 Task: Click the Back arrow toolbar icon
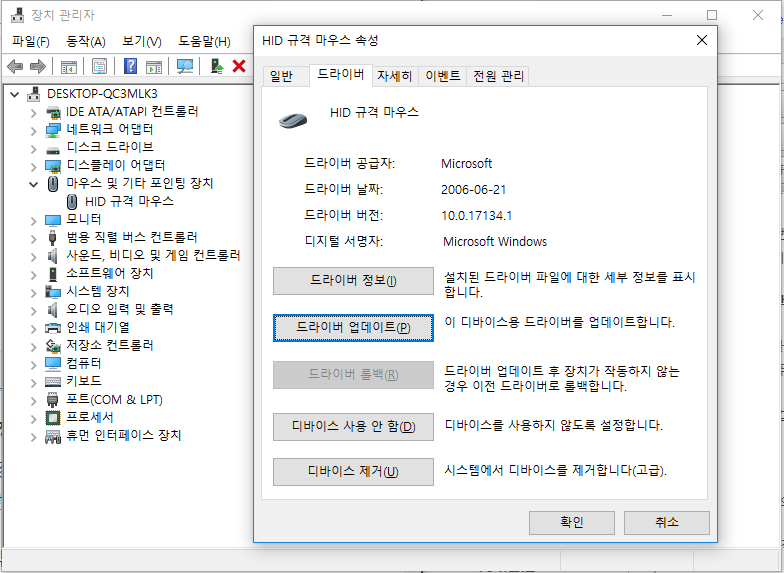[16, 66]
